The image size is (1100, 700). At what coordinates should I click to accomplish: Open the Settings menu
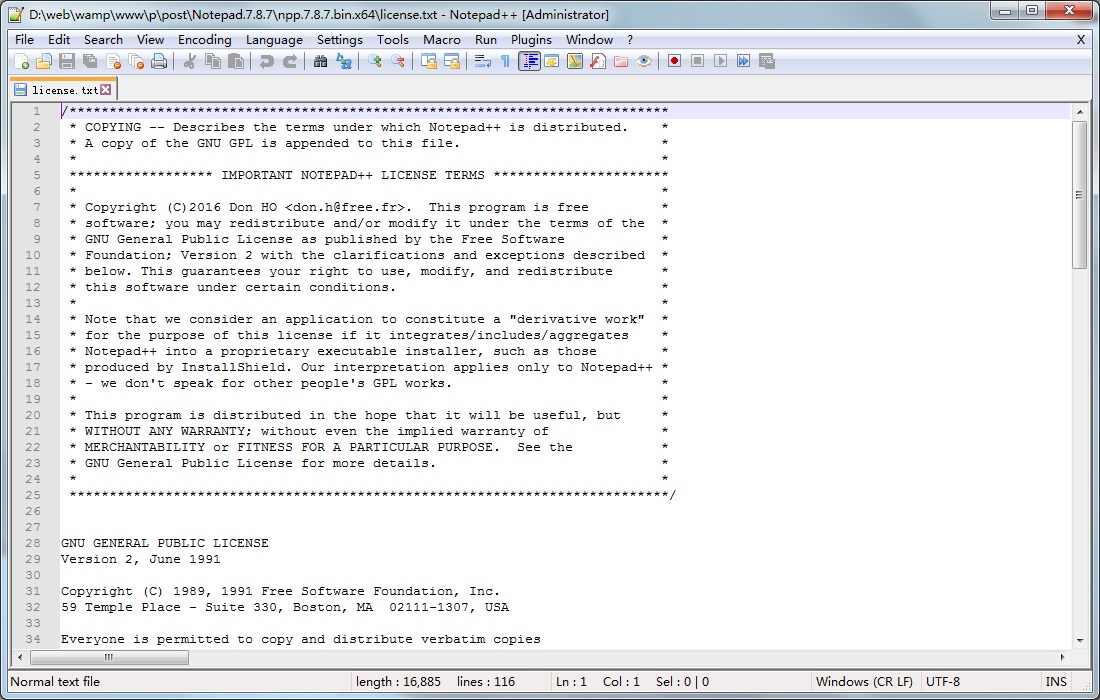340,40
